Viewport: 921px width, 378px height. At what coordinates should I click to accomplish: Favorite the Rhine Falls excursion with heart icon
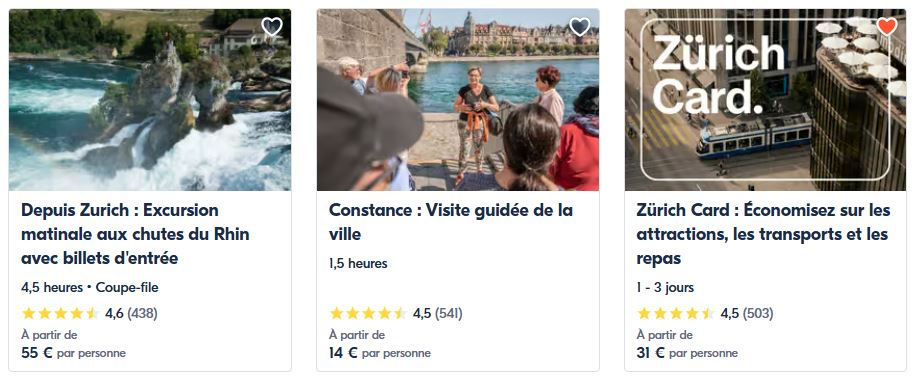(x=271, y=26)
